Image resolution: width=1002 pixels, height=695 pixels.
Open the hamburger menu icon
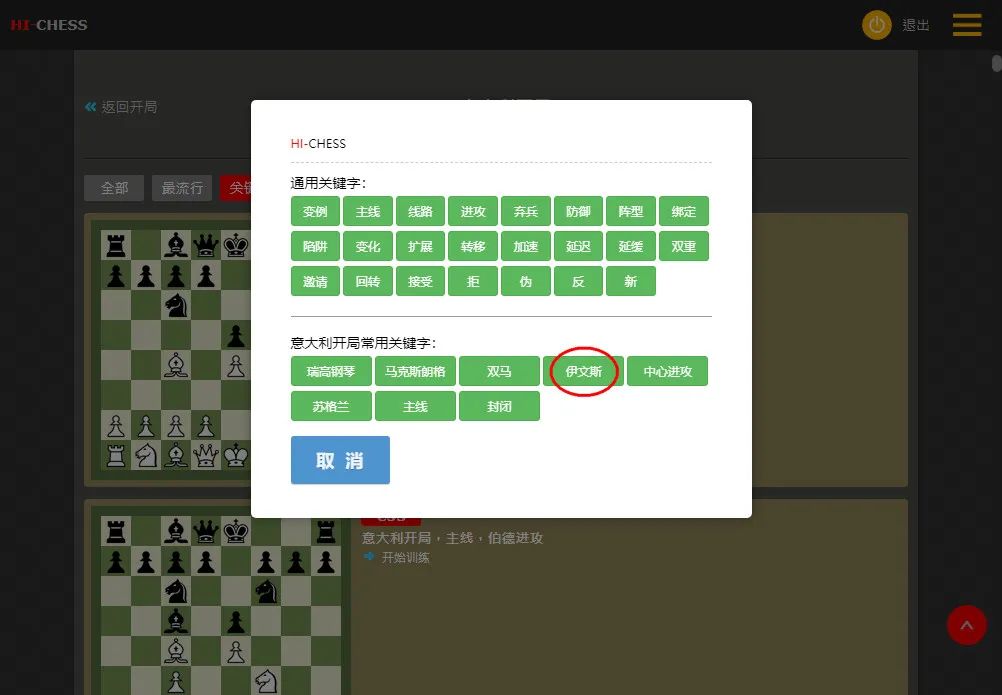click(x=967, y=25)
